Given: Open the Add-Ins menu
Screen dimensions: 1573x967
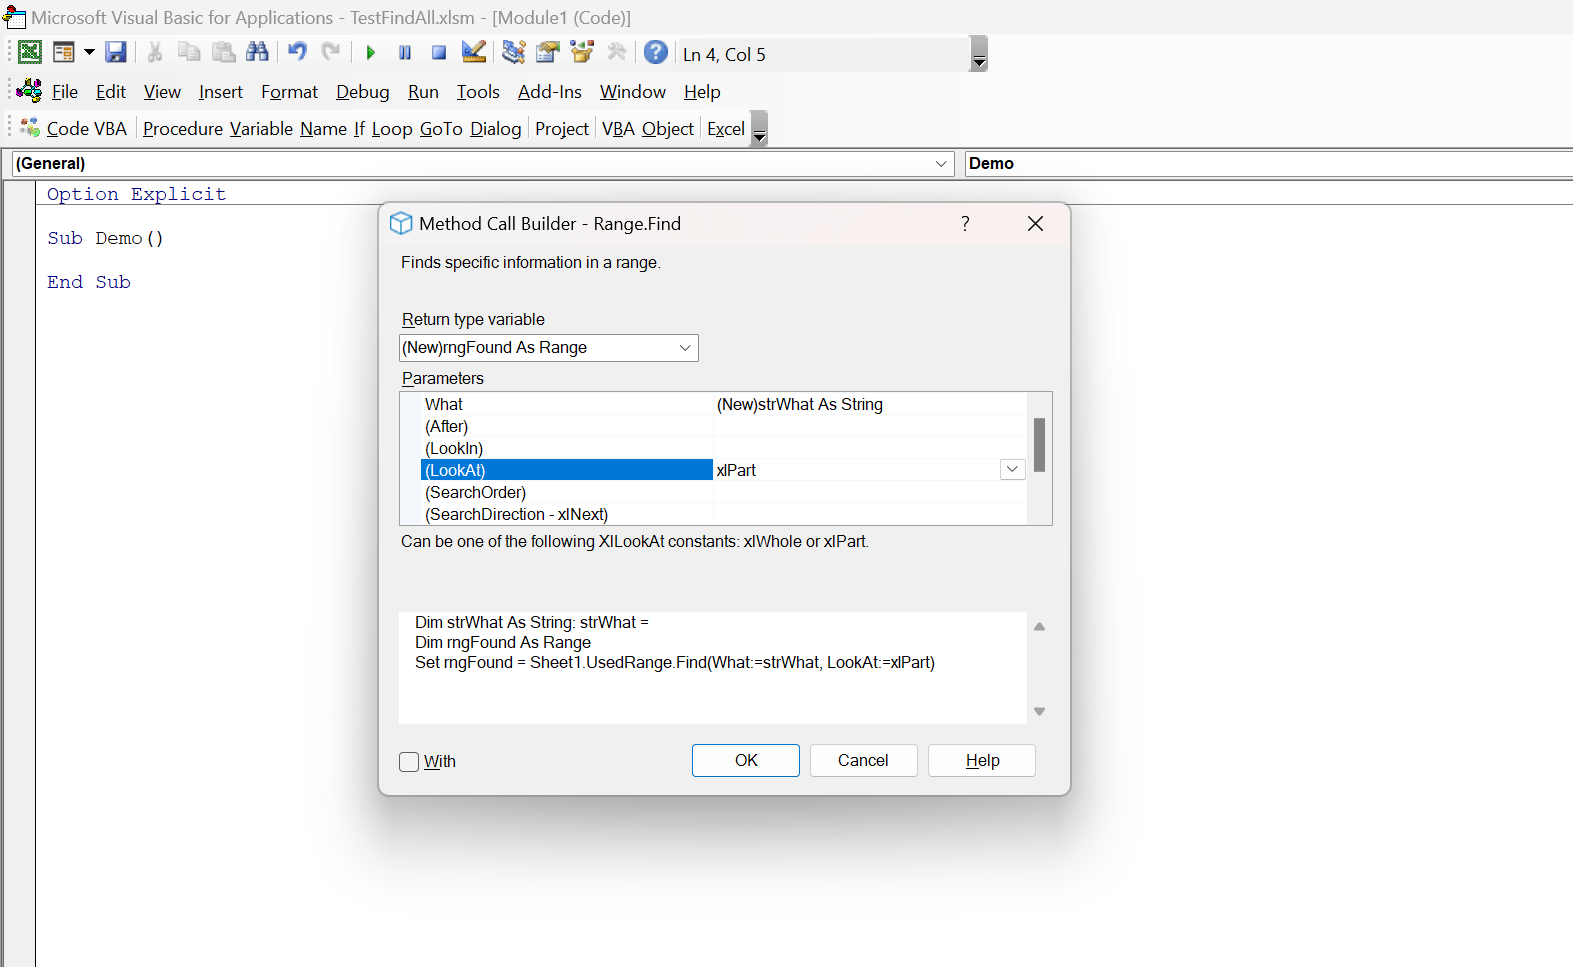Looking at the screenshot, I should [x=550, y=92].
